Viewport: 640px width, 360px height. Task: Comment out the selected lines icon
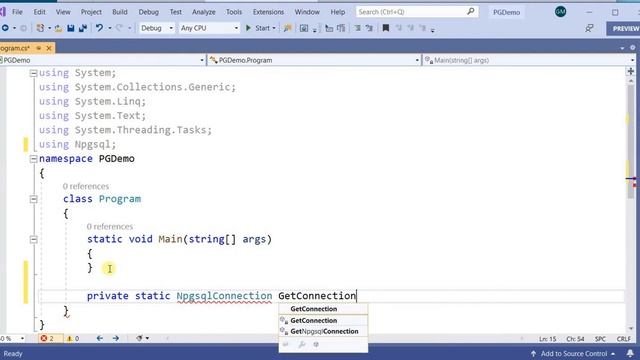click(329, 28)
